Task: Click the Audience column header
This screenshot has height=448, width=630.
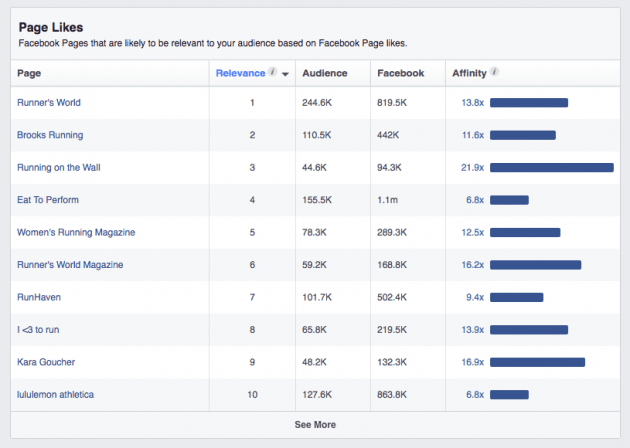Action: pyautogui.click(x=323, y=73)
